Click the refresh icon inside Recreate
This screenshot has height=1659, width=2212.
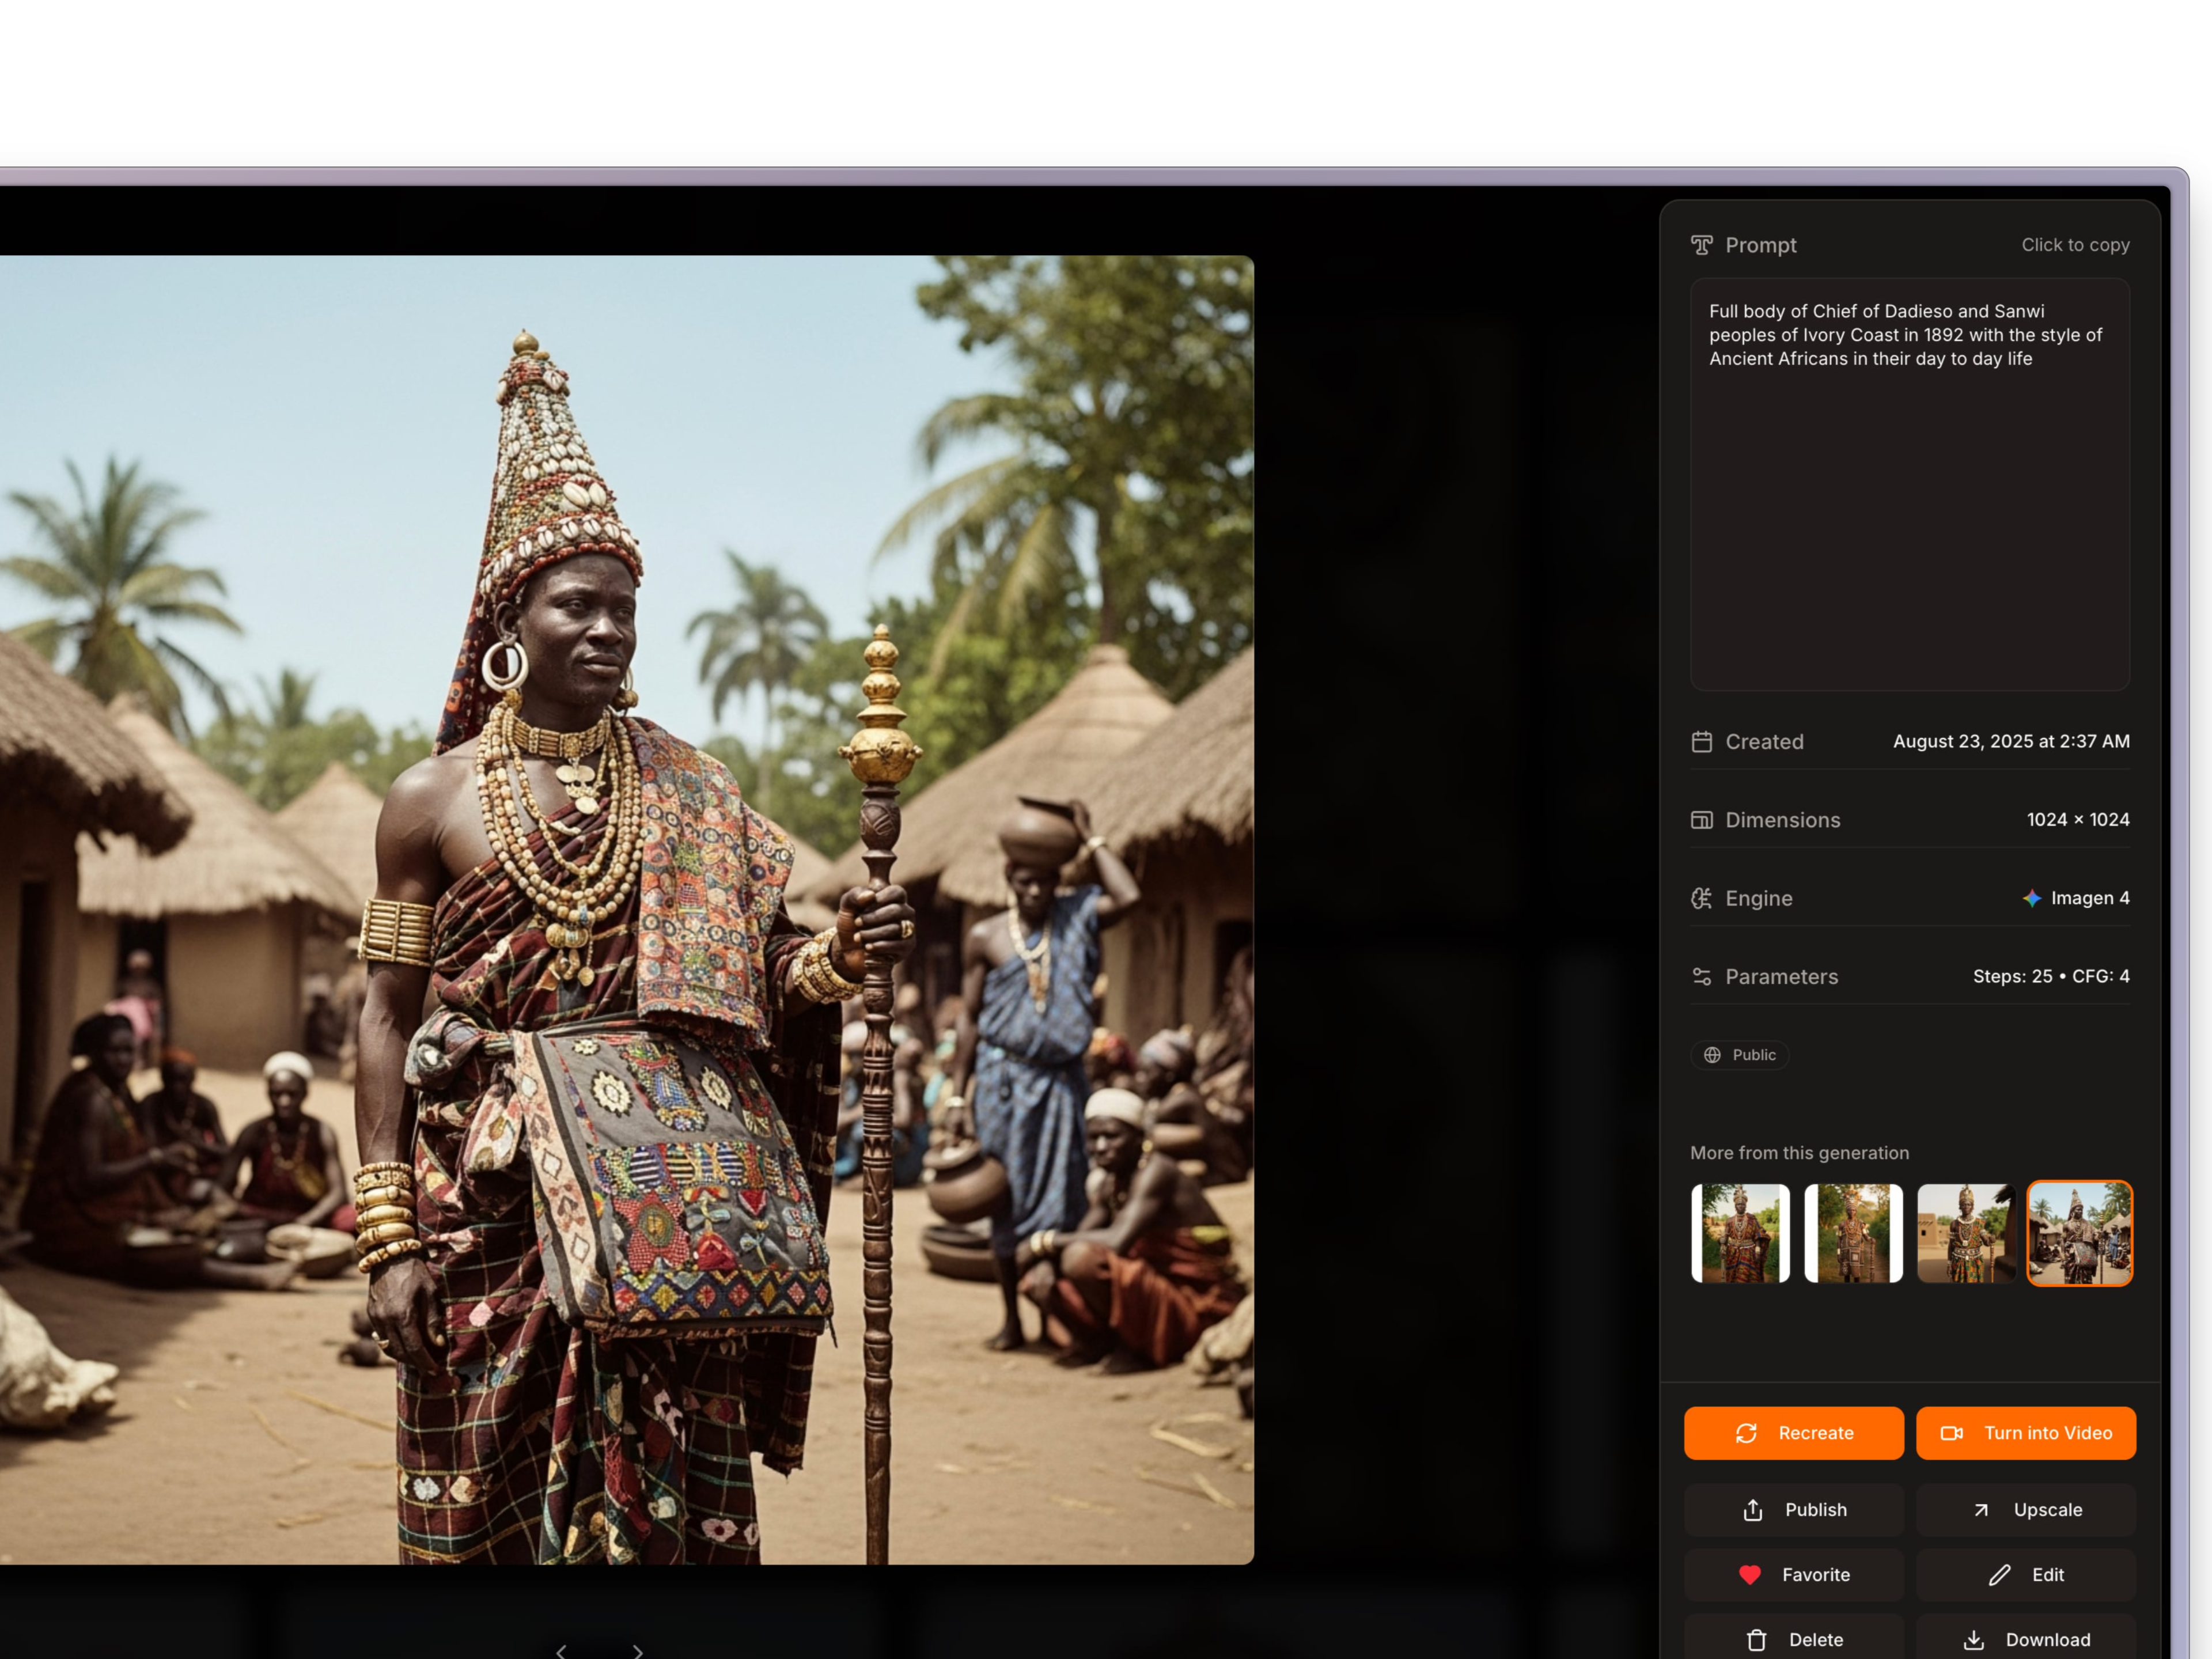(1747, 1433)
